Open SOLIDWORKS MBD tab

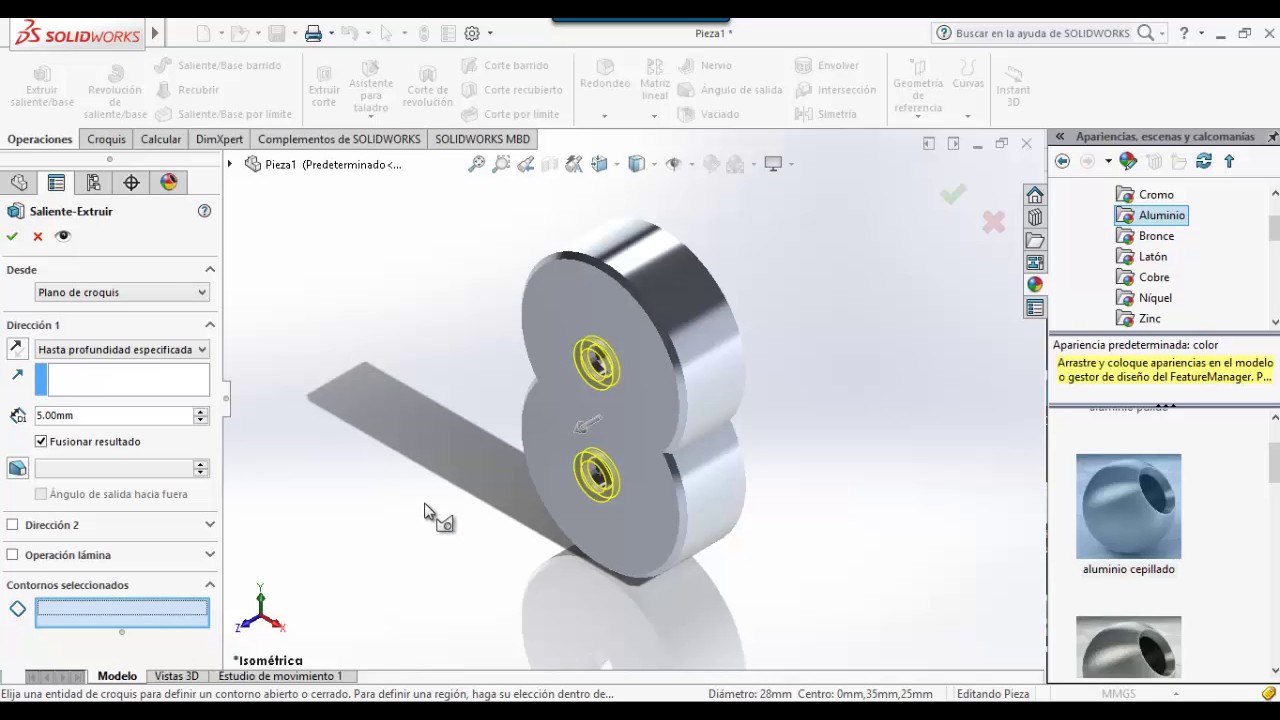coord(482,139)
